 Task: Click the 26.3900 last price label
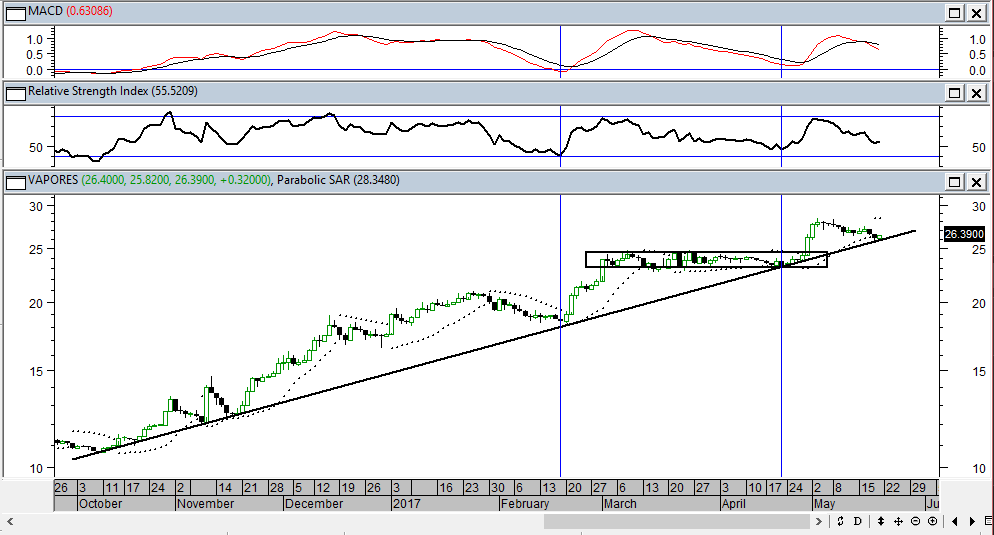coord(964,234)
